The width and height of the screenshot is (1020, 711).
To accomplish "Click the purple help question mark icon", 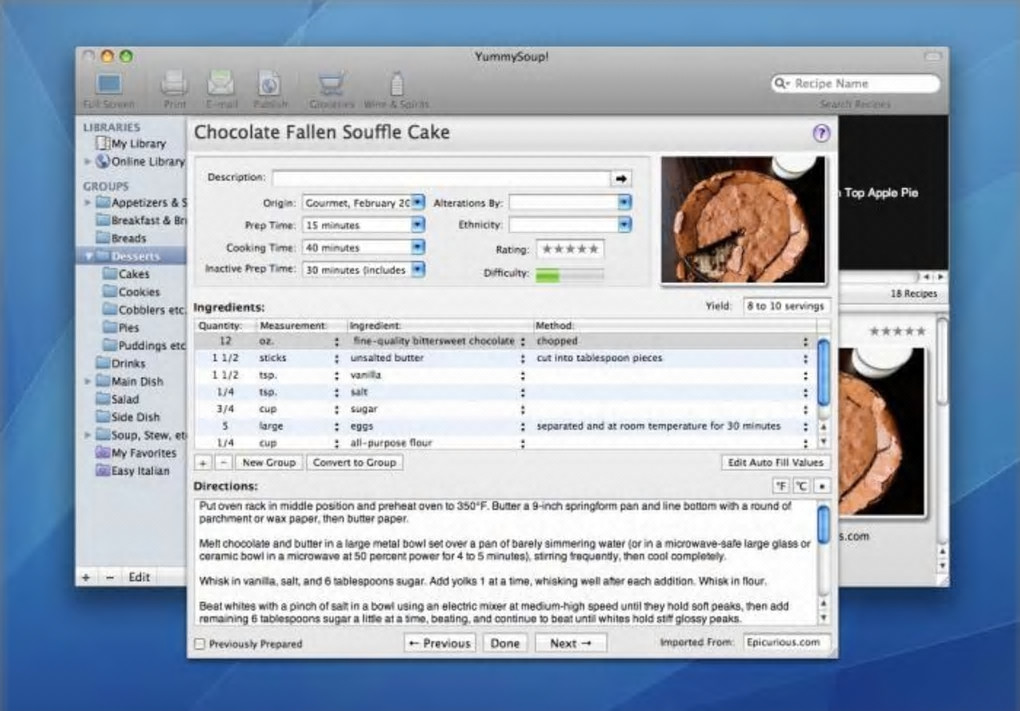I will 821,133.
